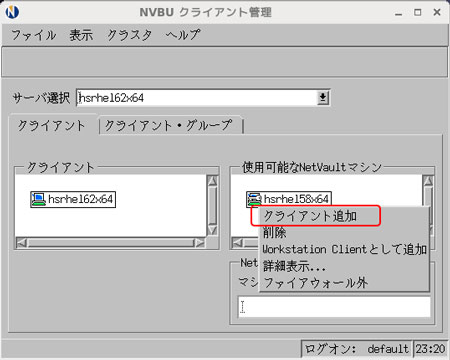This screenshot has height=360, width=450.
Task: Select the hsrhel58x64 machine icon
Action: (x=254, y=199)
